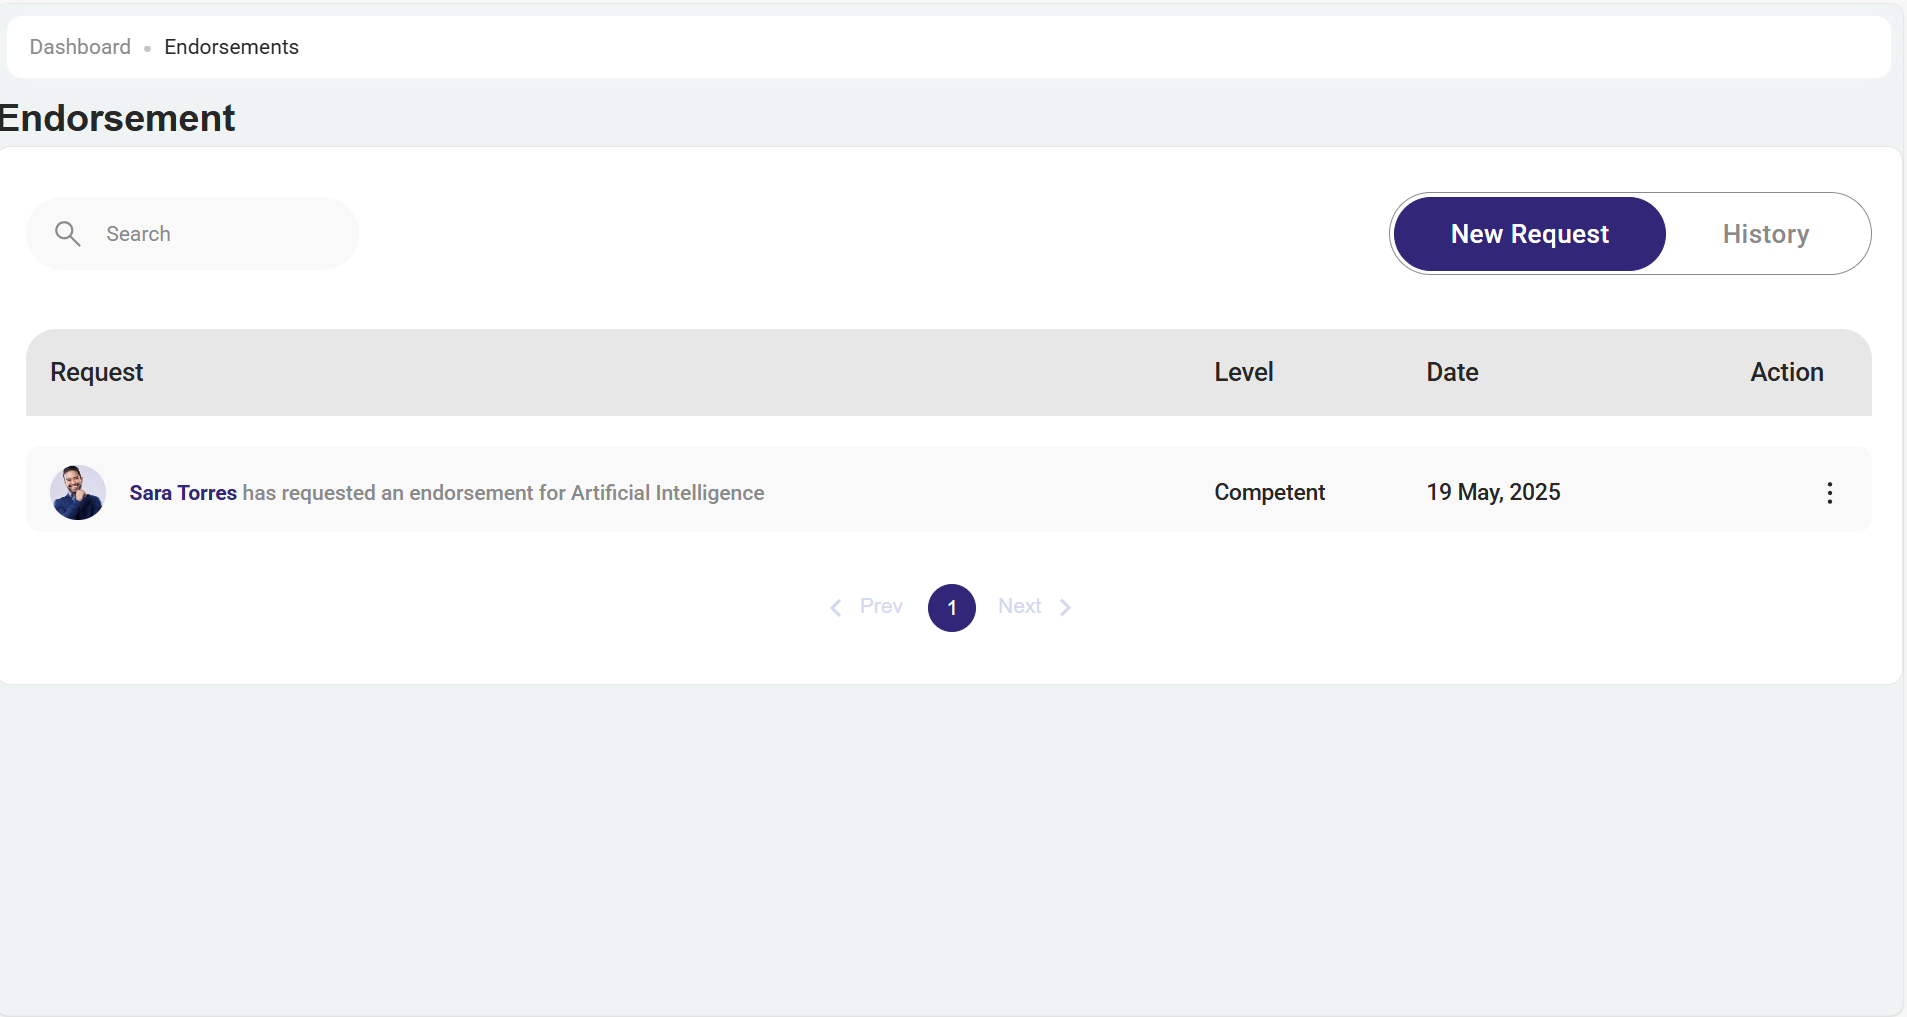Click the right chevron beside Next

point(1065,608)
